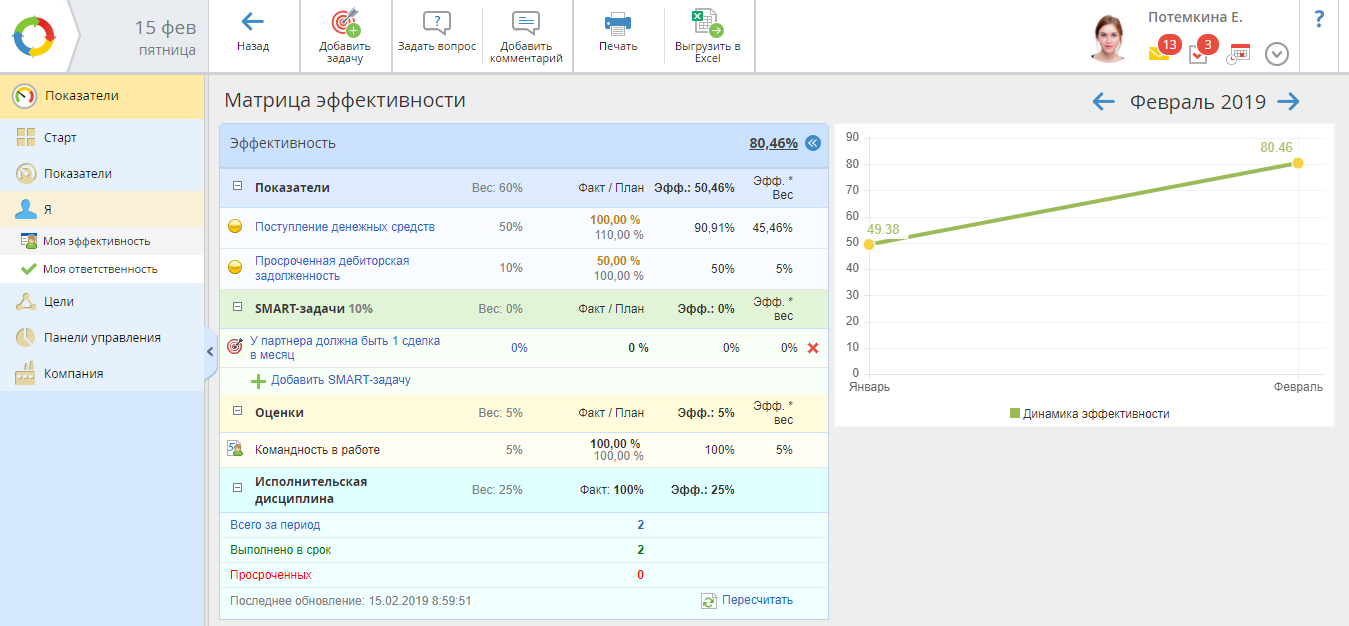Open the help question mark

click(1319, 19)
